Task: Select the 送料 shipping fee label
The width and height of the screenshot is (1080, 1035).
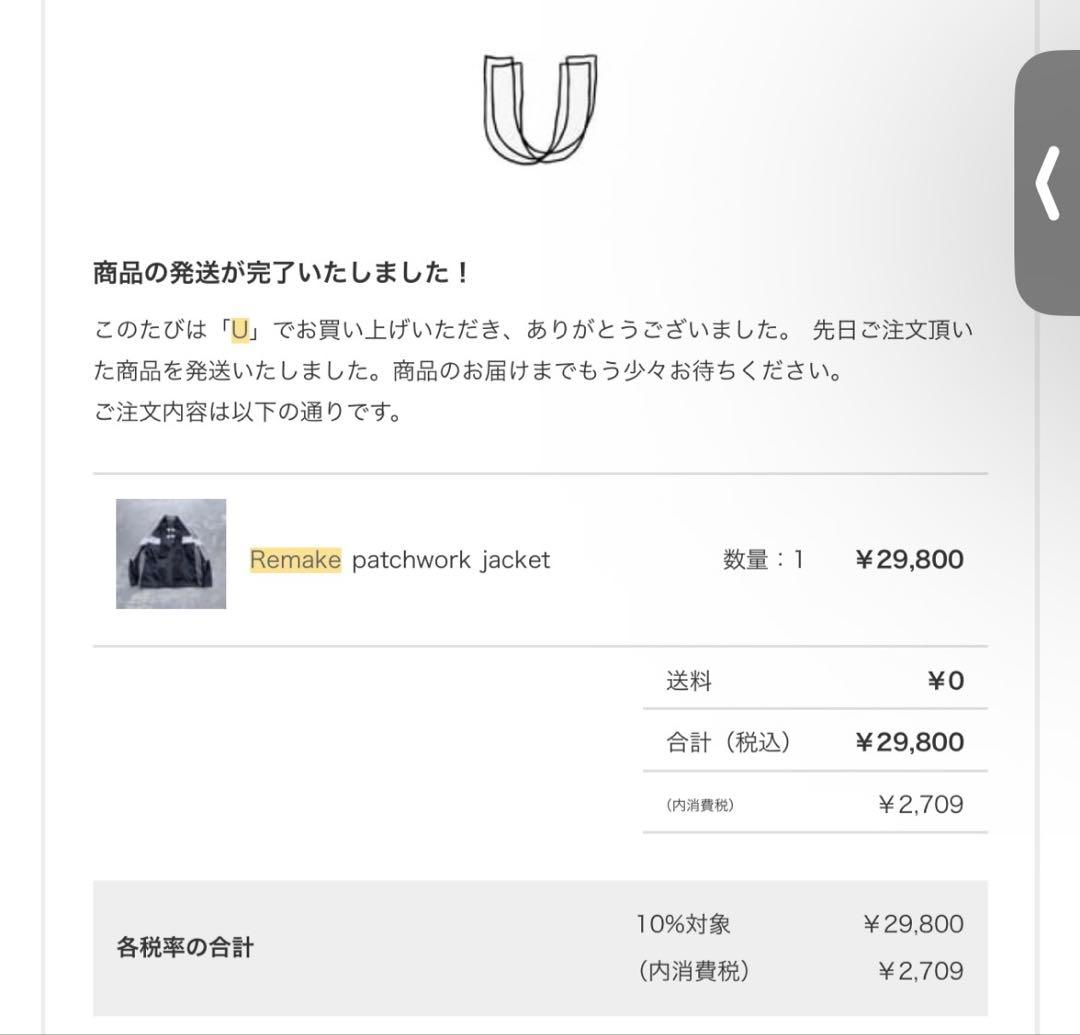Action: point(689,681)
